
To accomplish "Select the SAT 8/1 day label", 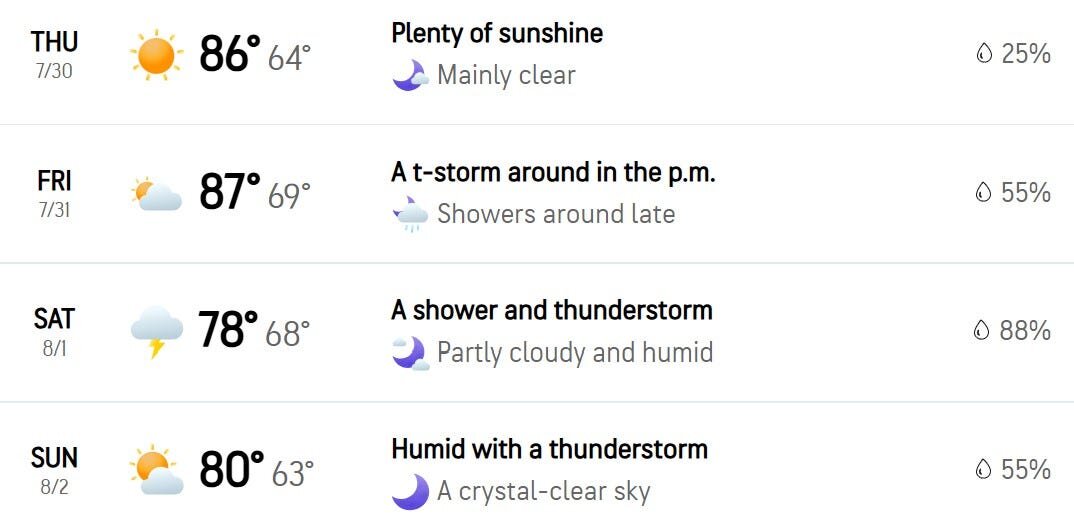I will [54, 332].
